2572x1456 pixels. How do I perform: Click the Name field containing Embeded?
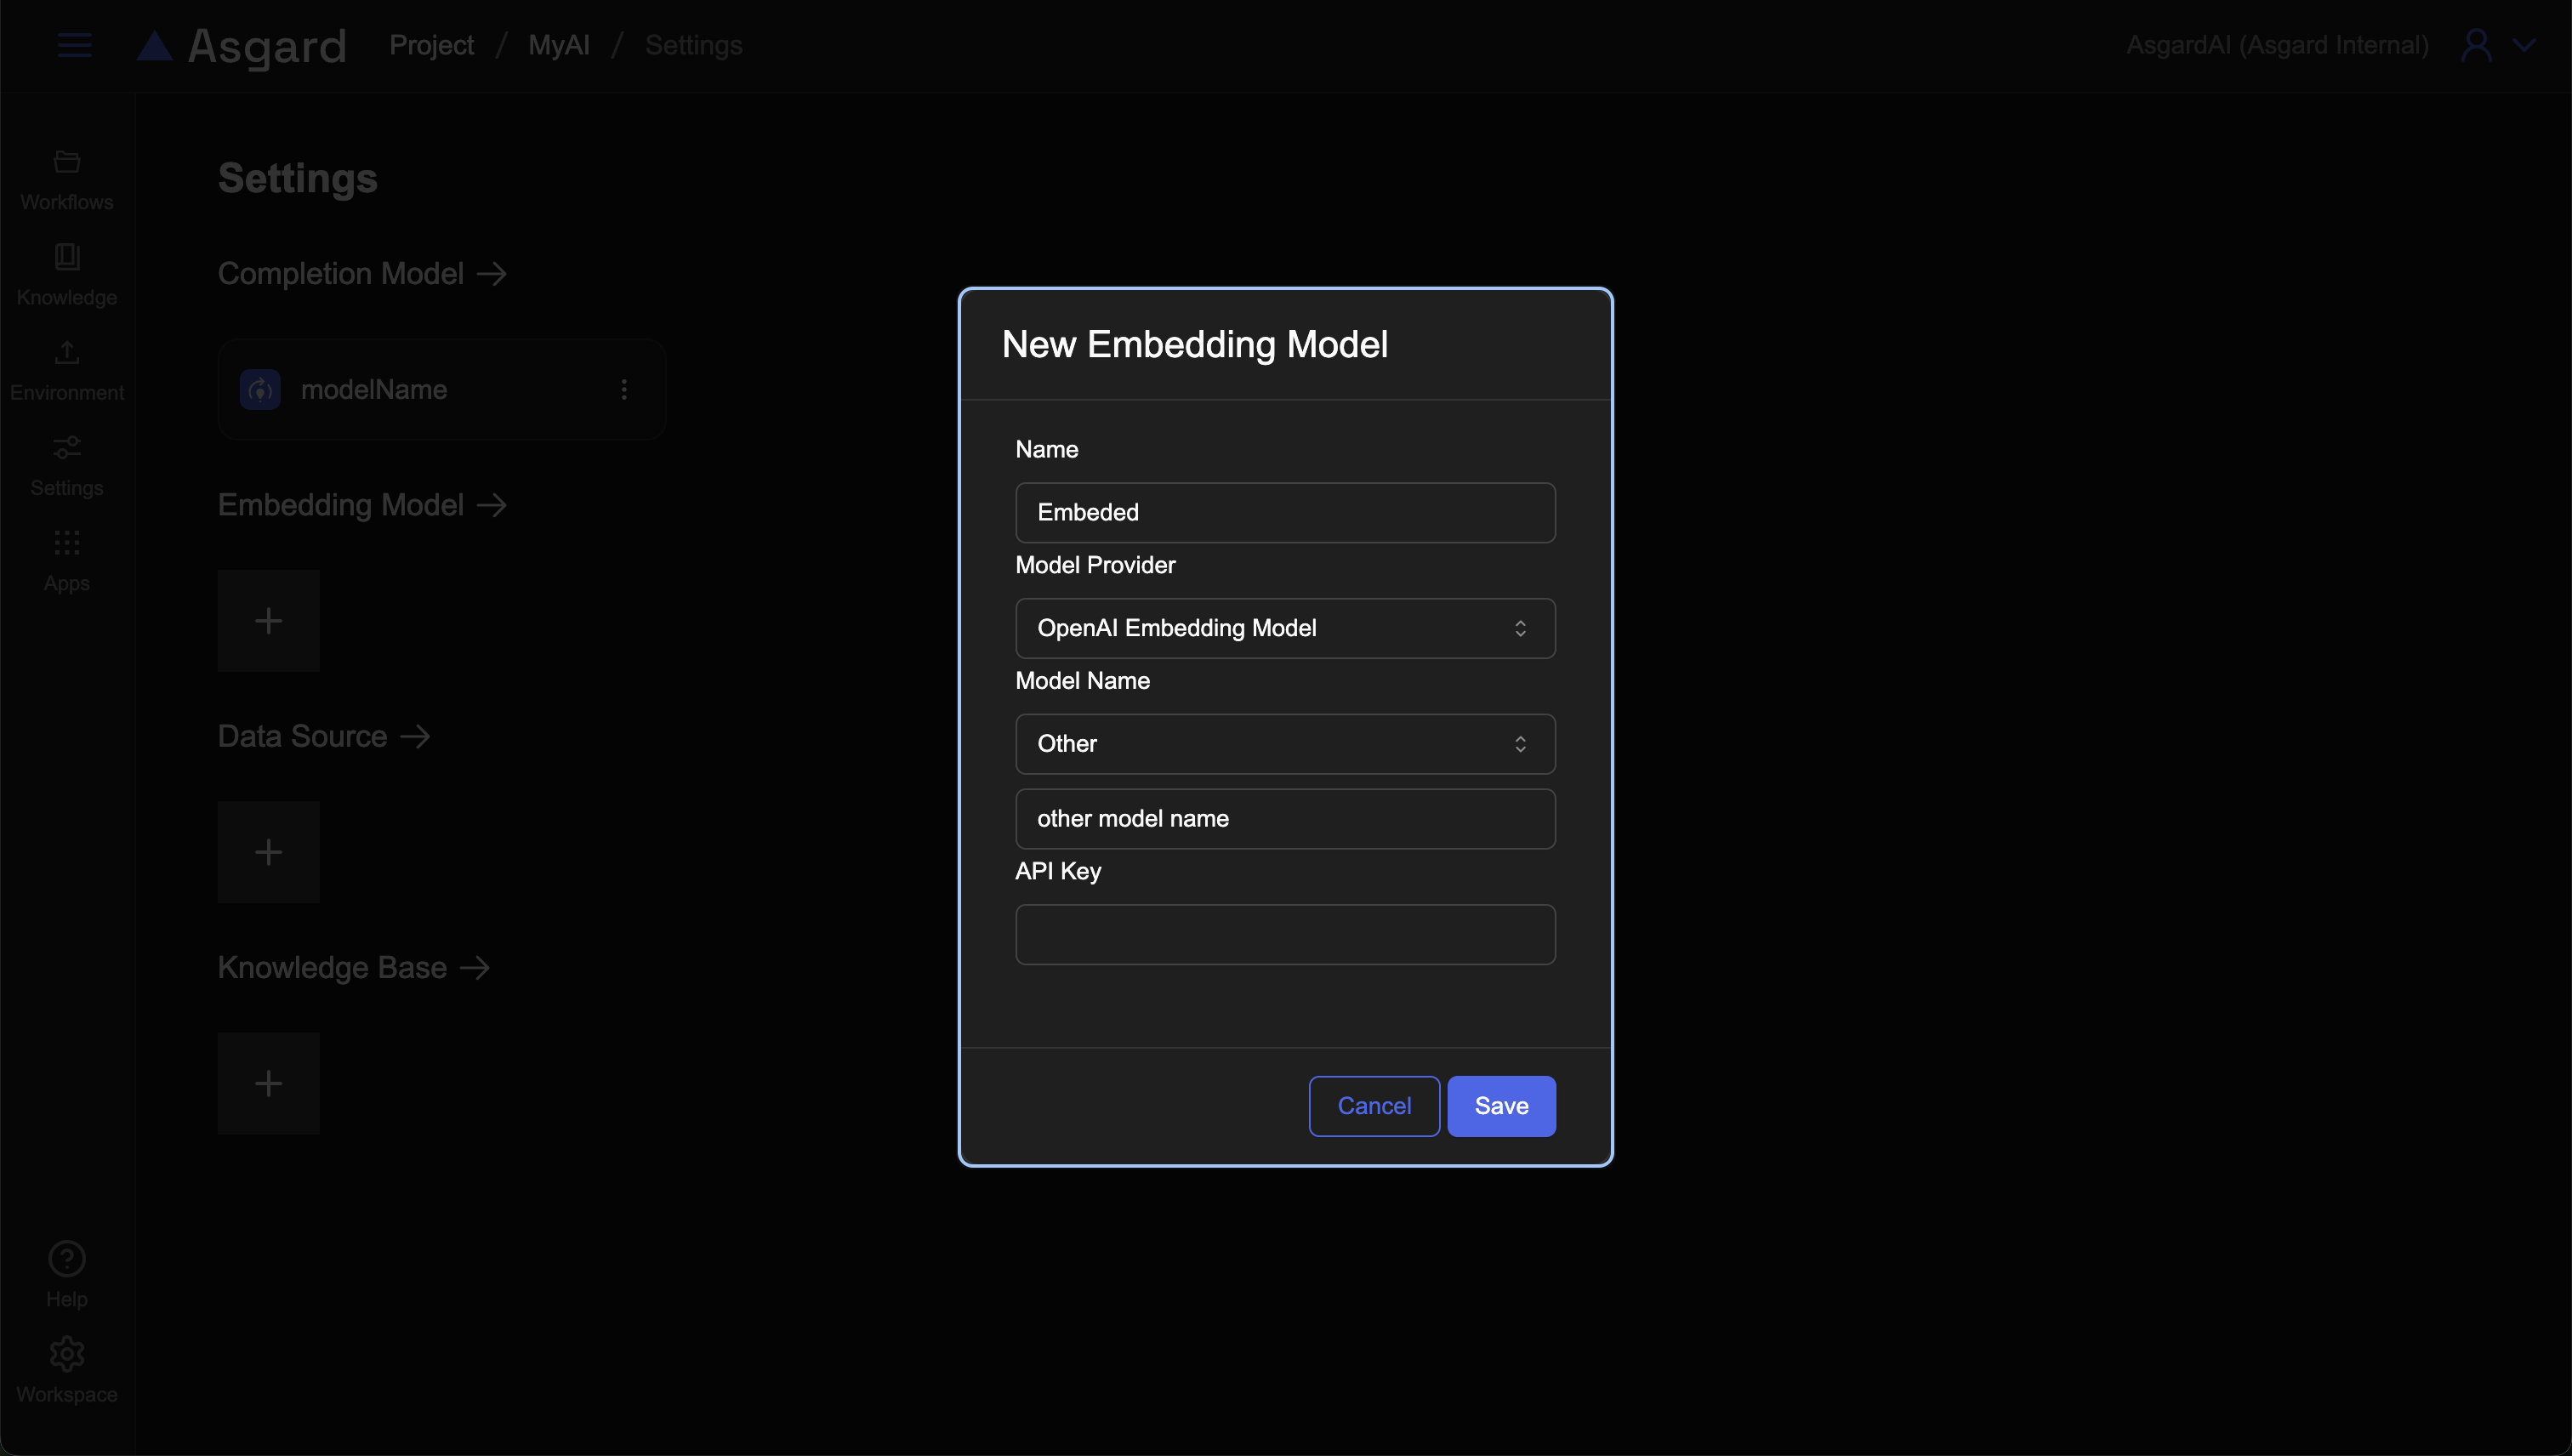(1284, 512)
